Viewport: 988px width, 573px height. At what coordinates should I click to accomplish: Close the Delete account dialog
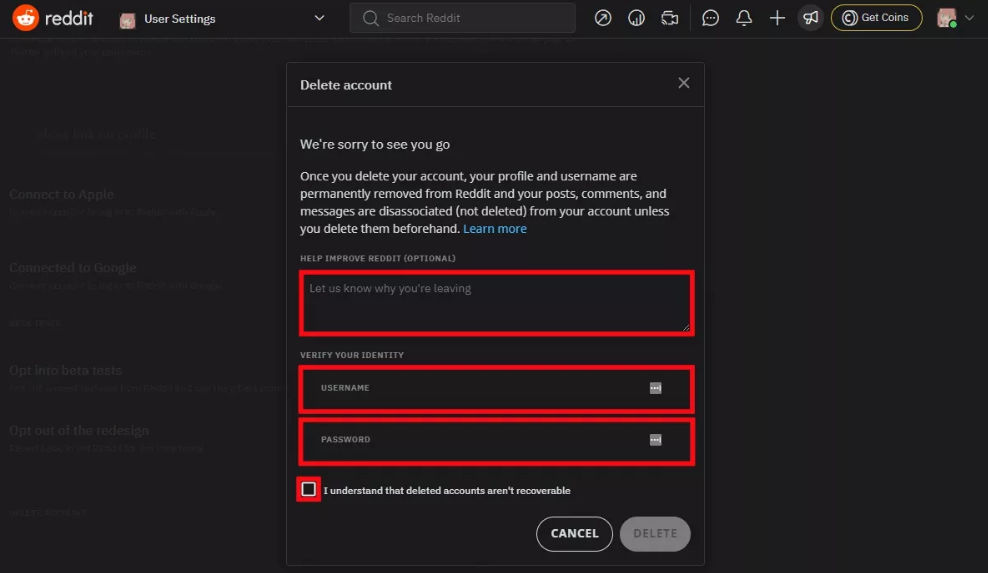[684, 83]
